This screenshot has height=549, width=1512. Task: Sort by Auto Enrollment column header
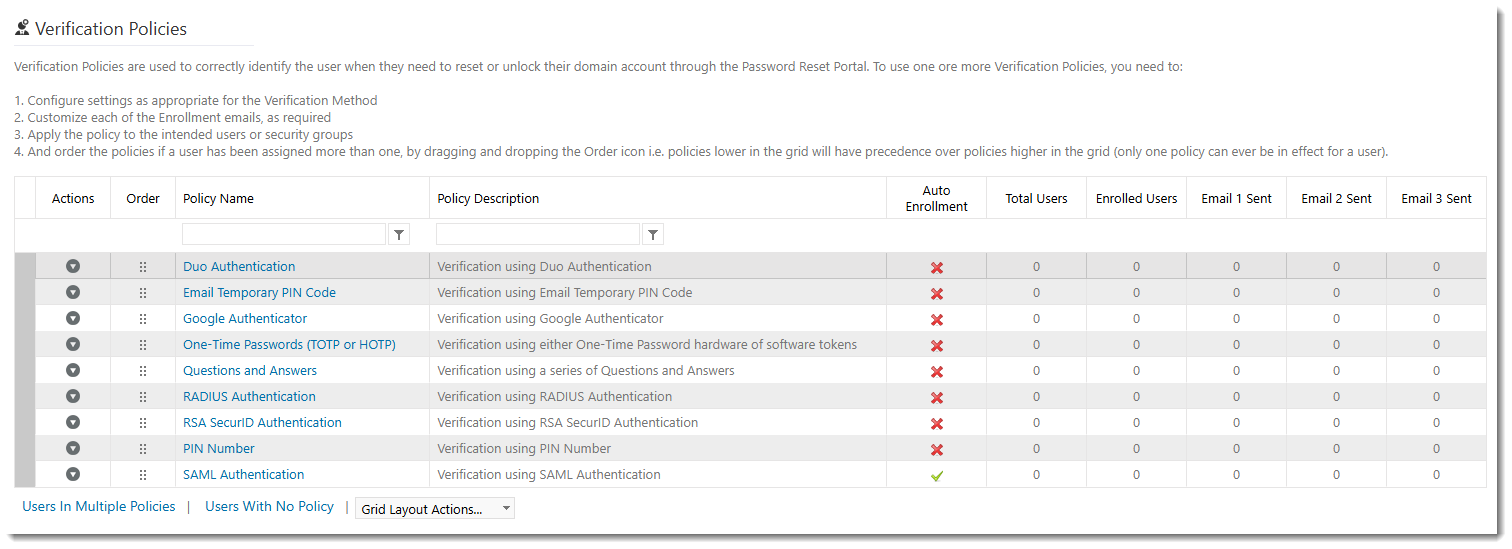(x=937, y=198)
